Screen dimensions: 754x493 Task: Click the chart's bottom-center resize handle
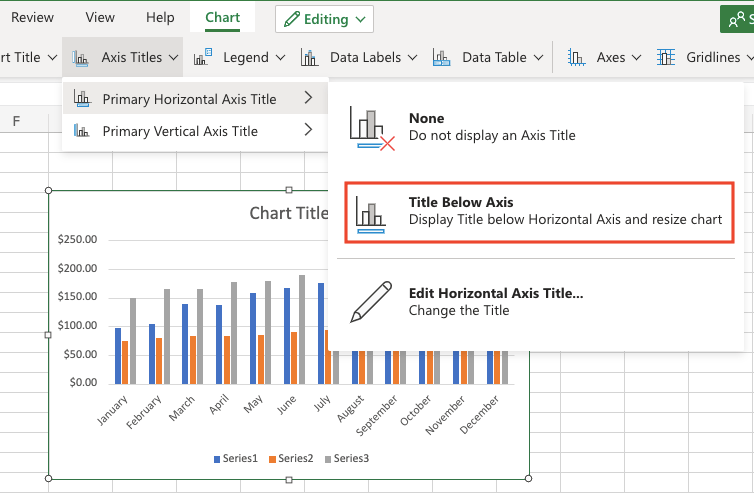point(289,480)
